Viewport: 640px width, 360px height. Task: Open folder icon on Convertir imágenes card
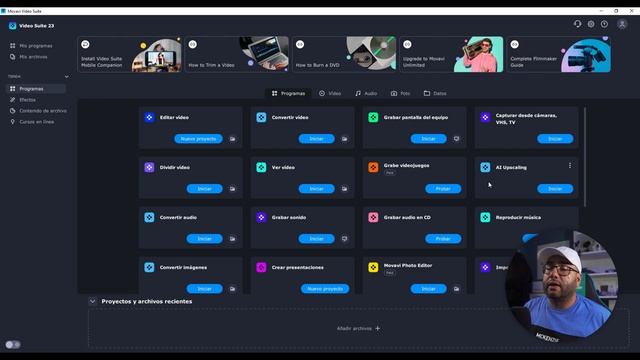pyautogui.click(x=232, y=289)
